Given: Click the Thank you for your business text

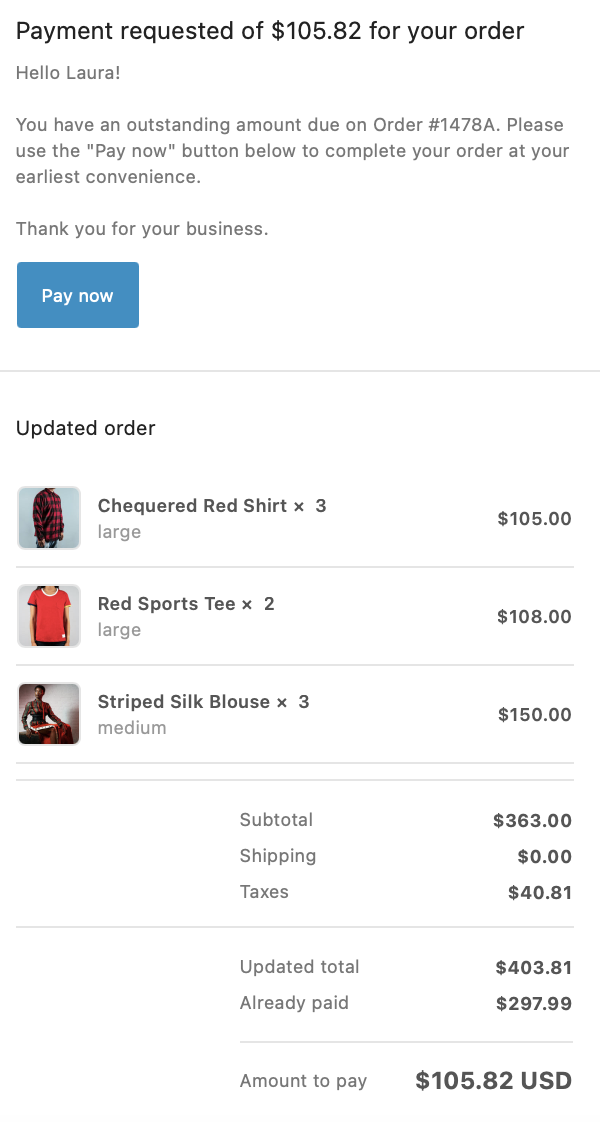Looking at the screenshot, I should 142,229.
